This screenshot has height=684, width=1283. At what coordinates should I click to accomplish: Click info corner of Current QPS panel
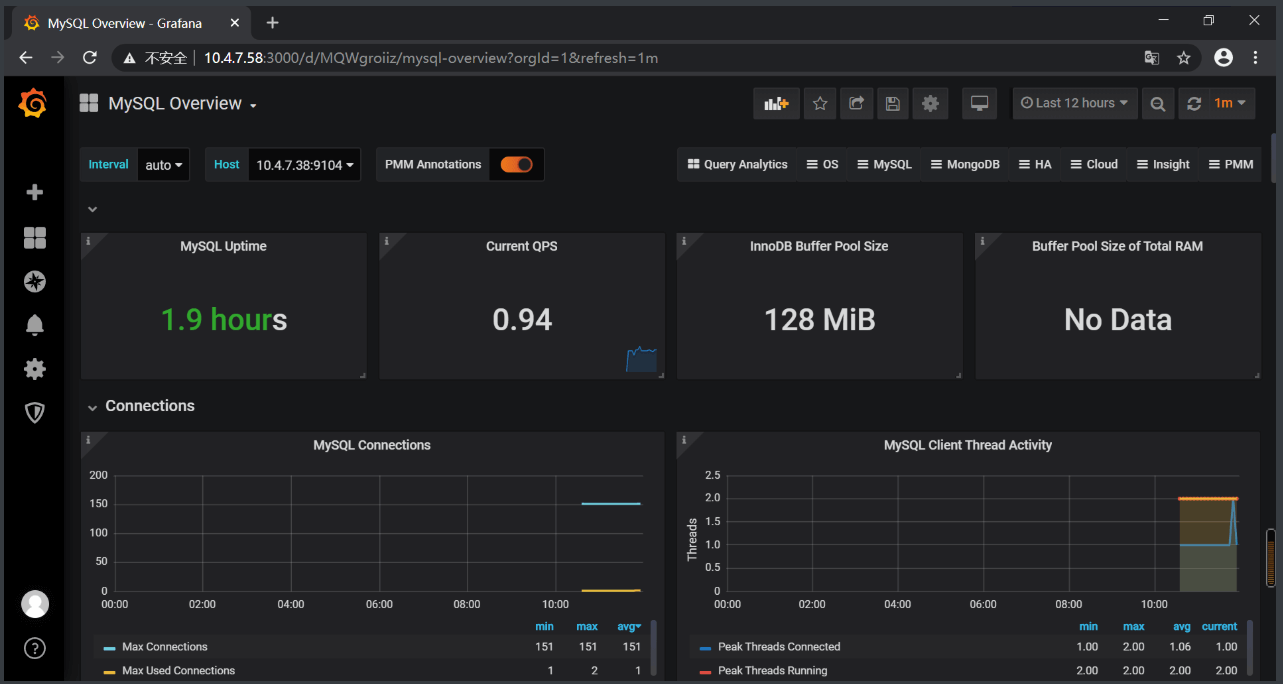[386, 241]
